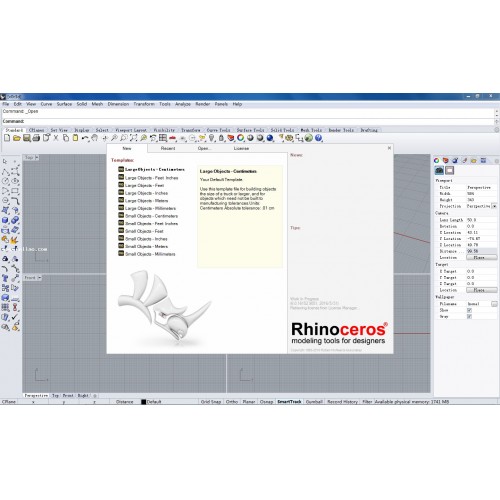Toggle Grid Snap in status bar
The height and width of the screenshot is (500, 500).
coord(211,402)
